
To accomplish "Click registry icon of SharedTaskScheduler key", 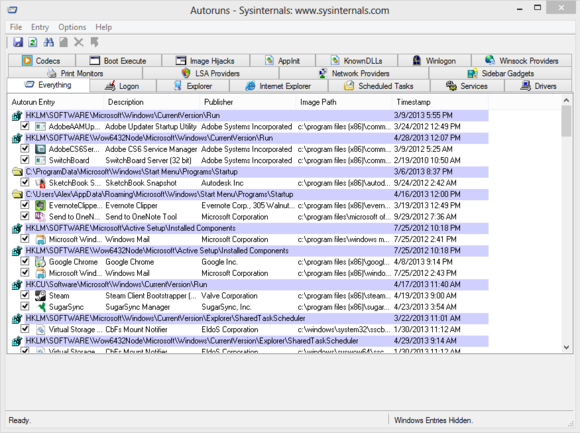I will 17,318.
